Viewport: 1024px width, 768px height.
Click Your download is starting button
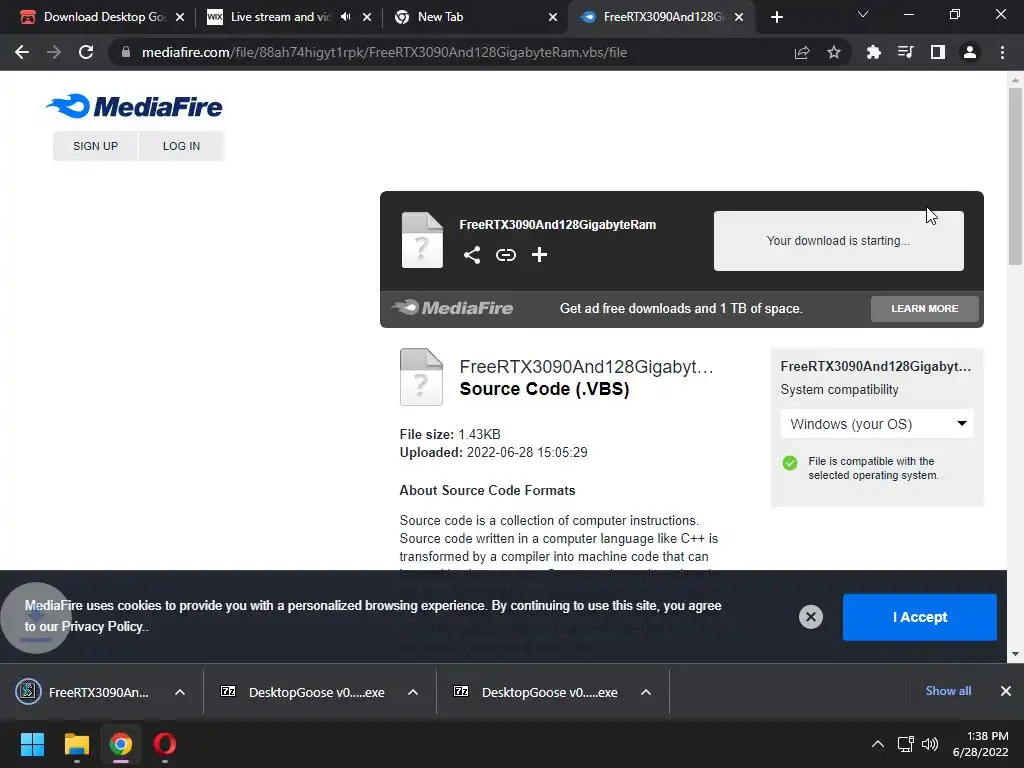pyautogui.click(x=839, y=240)
